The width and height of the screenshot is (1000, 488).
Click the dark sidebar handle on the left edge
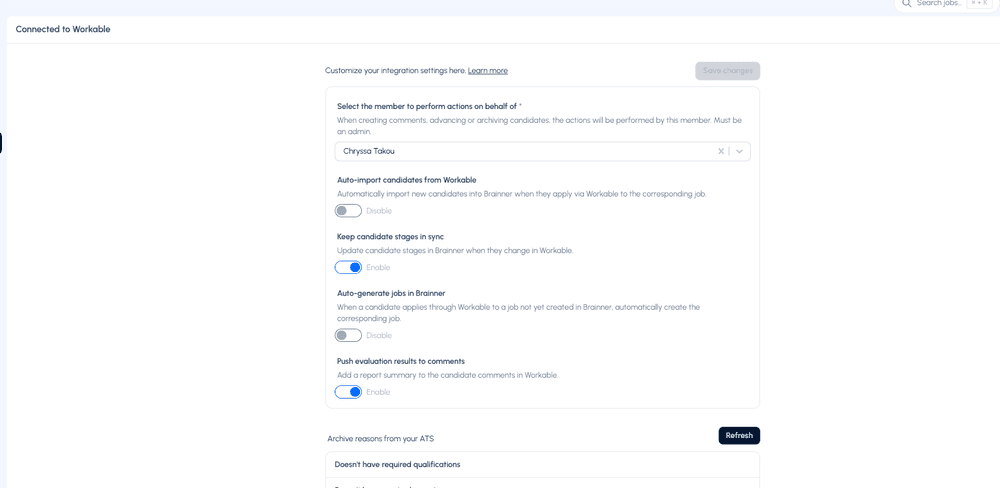[1, 143]
